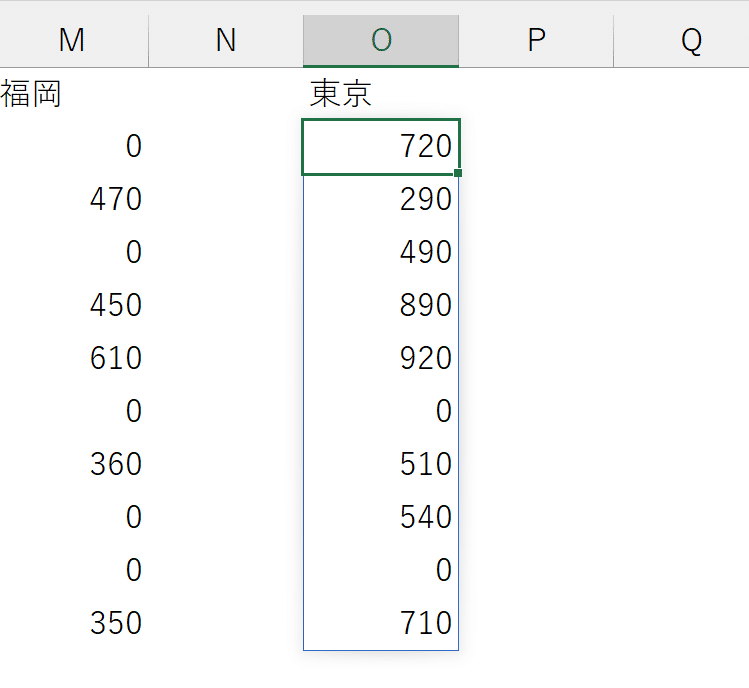Select column N header
Viewport: 749px width, 688px height.
point(226,41)
